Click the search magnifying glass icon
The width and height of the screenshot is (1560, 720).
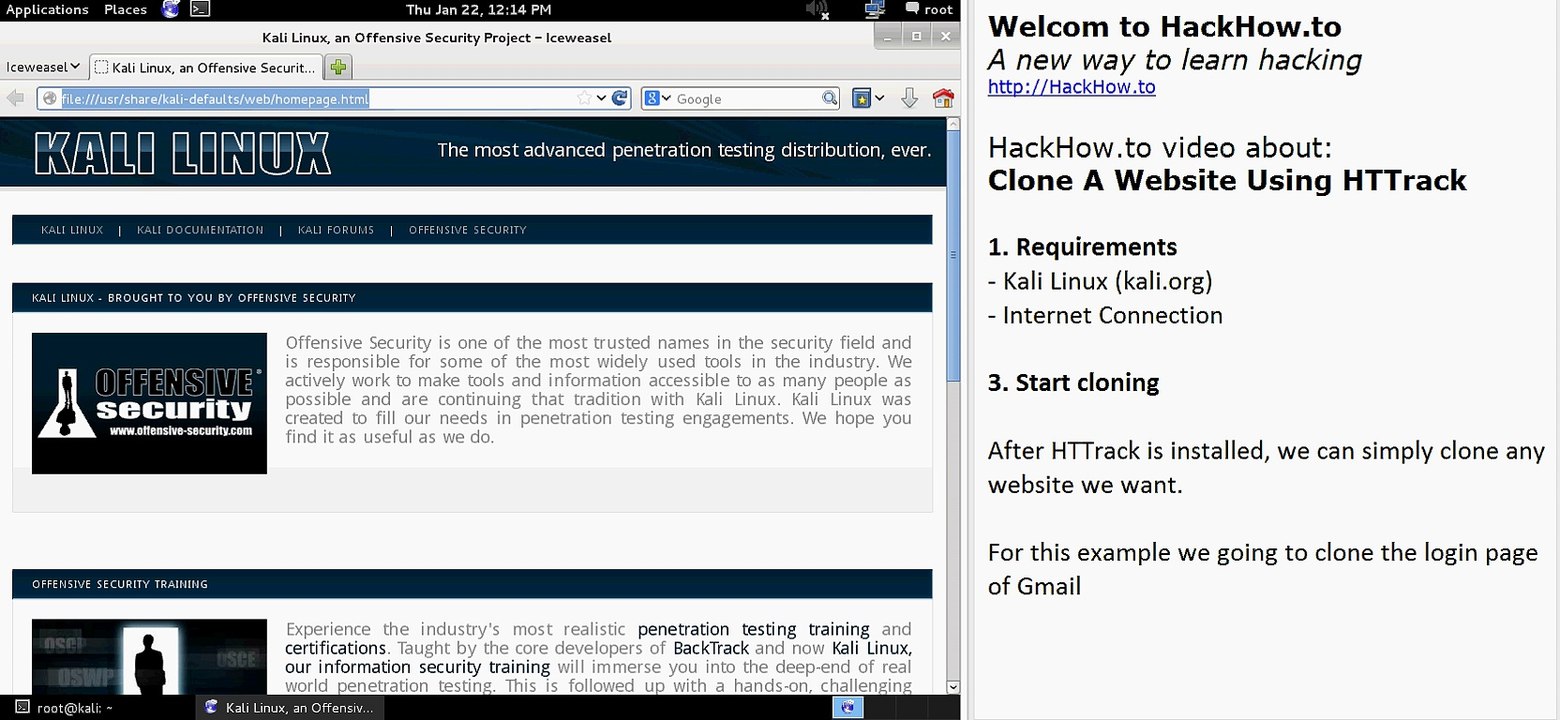tap(829, 98)
